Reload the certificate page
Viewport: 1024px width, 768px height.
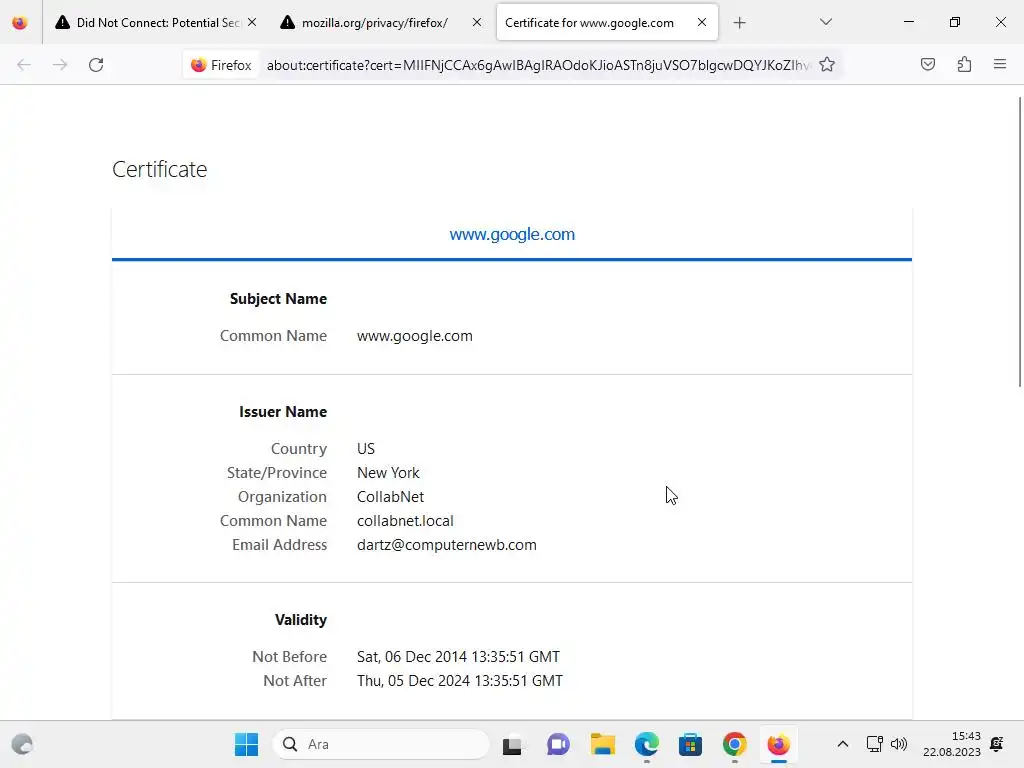(96, 65)
